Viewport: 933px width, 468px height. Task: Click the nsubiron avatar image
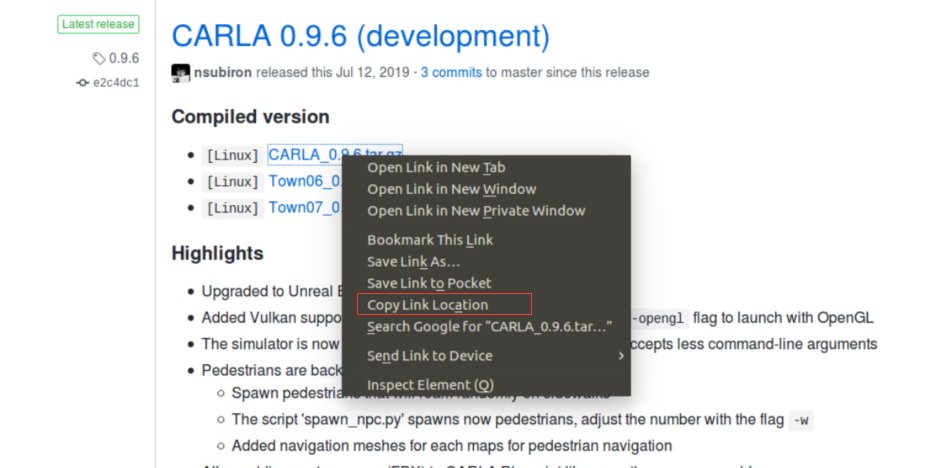click(181, 73)
